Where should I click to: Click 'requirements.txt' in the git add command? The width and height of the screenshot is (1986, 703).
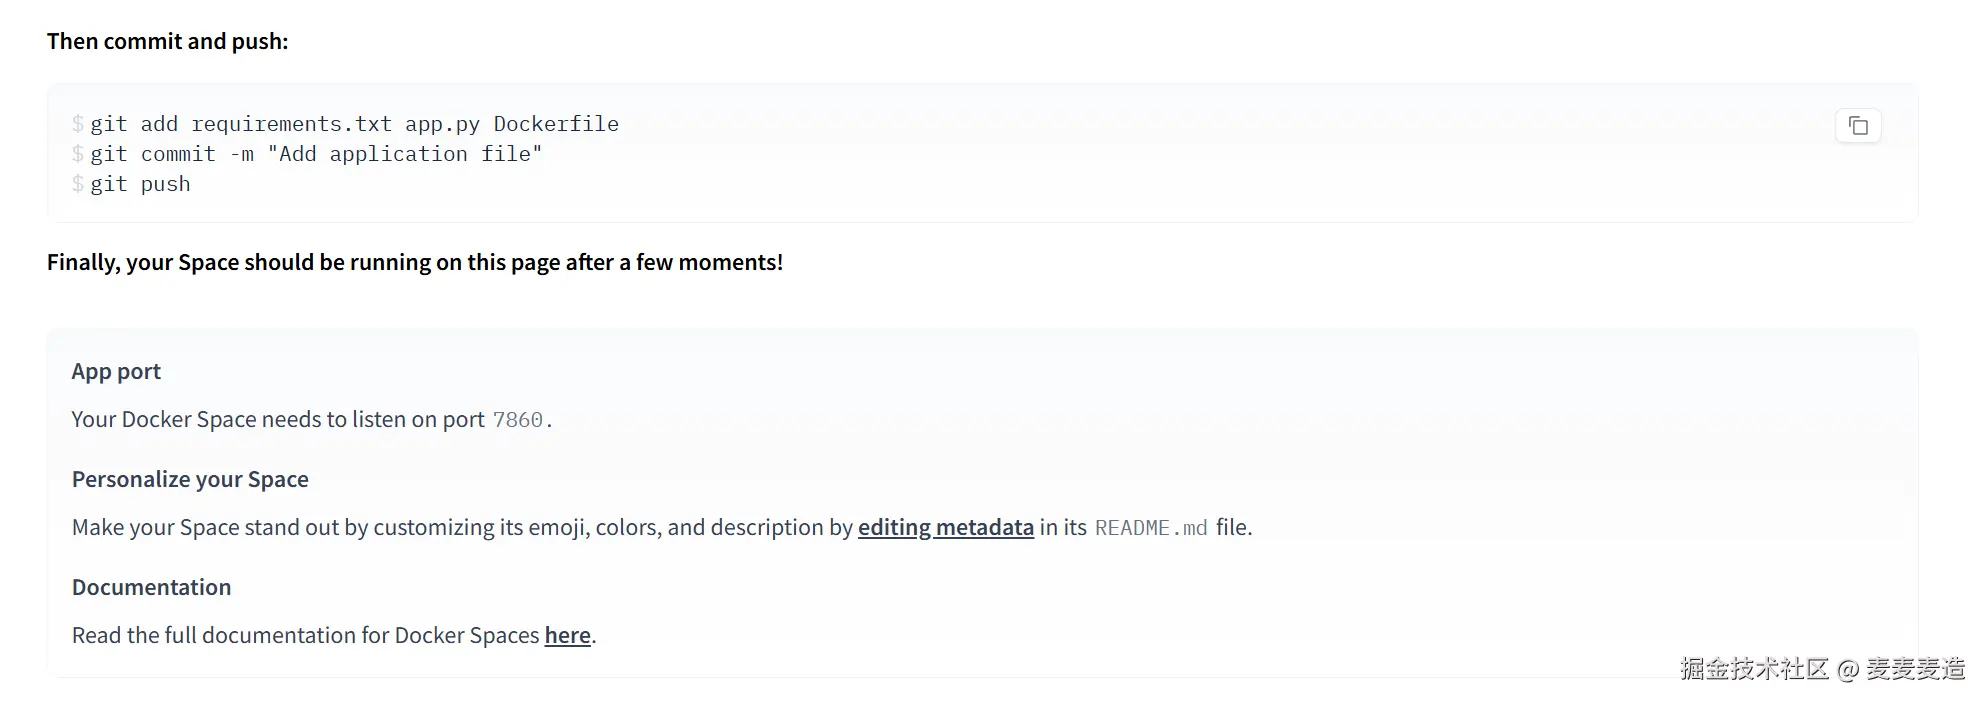(291, 124)
